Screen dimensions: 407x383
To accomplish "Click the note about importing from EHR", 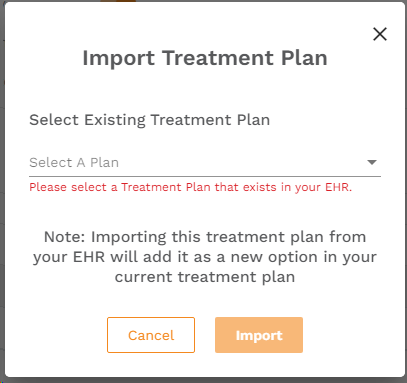I will point(205,257).
